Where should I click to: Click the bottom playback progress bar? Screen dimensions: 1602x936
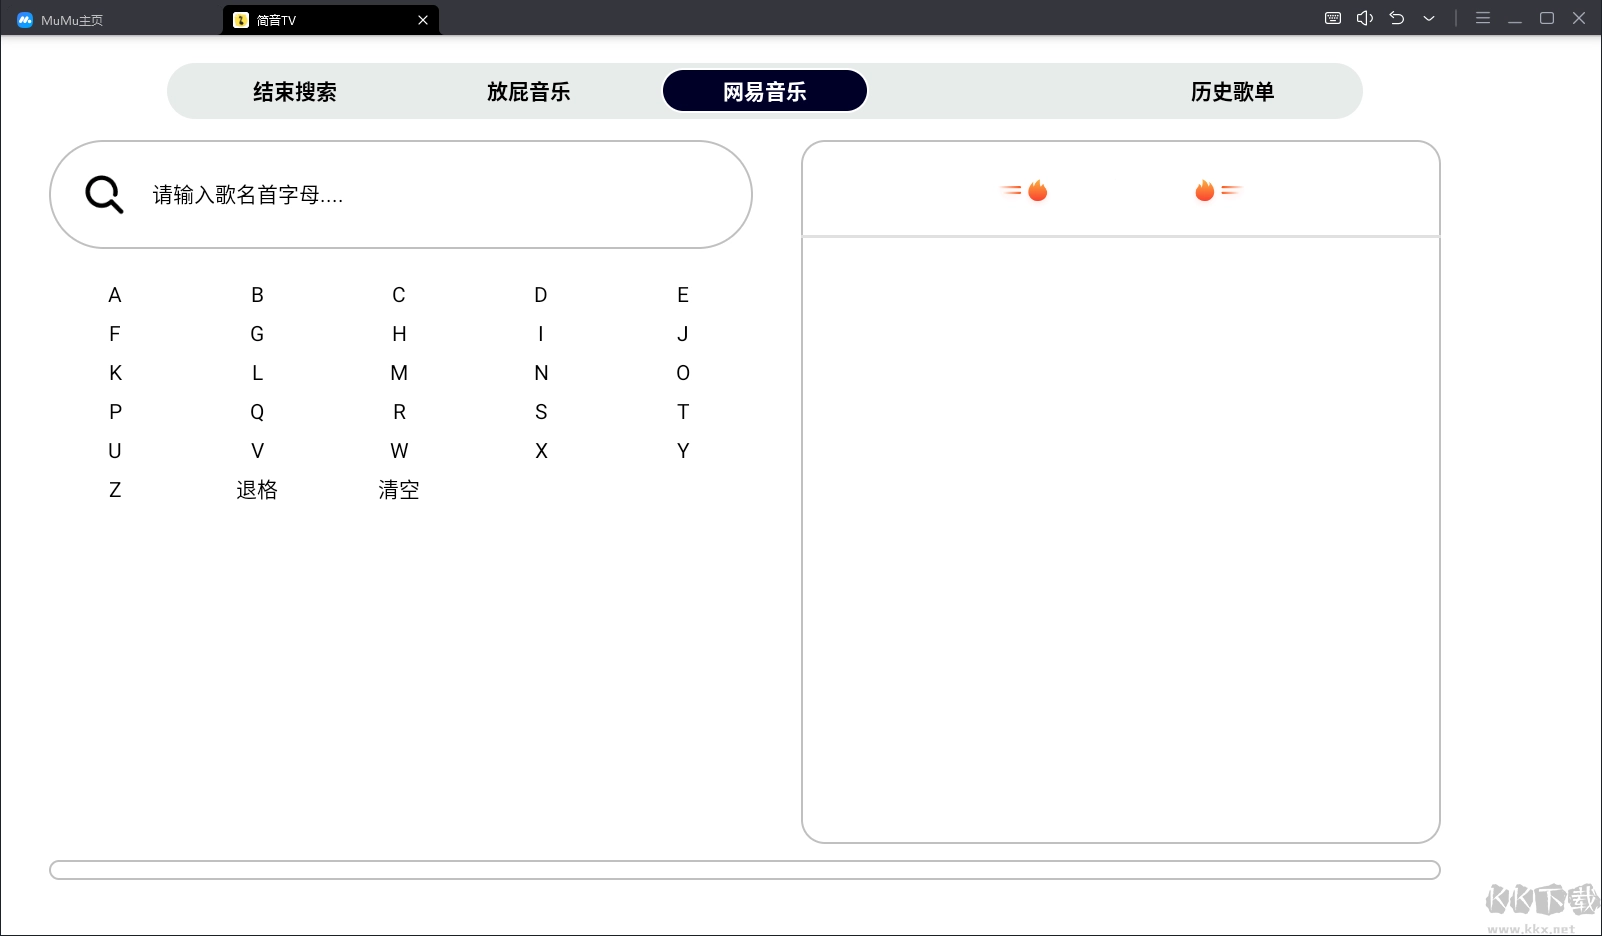pos(745,870)
